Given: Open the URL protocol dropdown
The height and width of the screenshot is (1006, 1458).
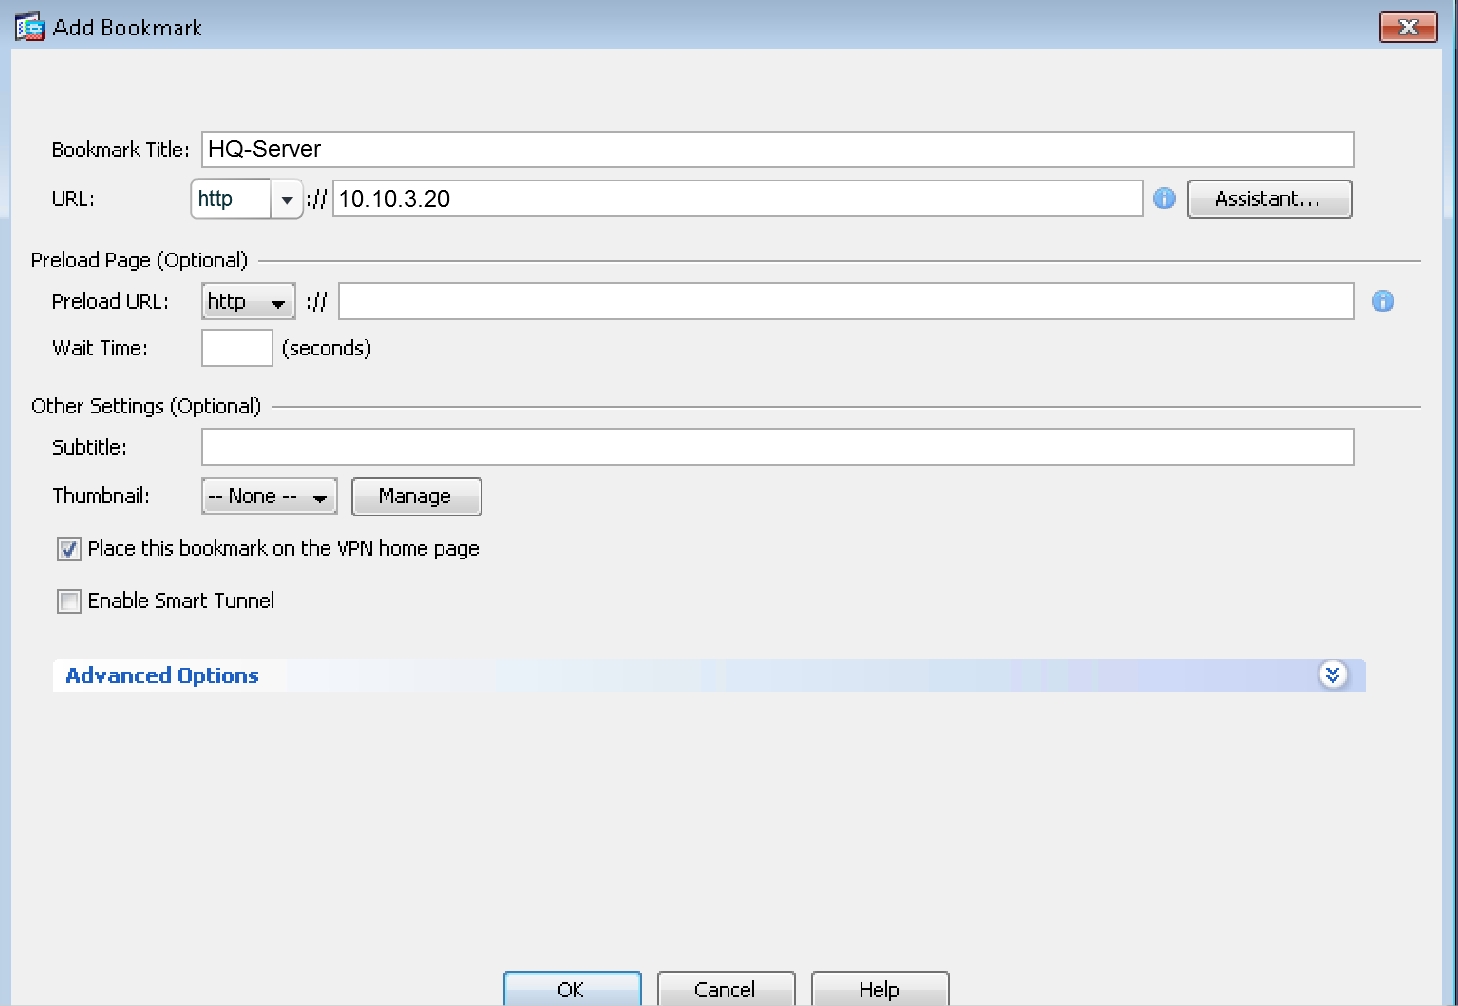Looking at the screenshot, I should (x=286, y=199).
